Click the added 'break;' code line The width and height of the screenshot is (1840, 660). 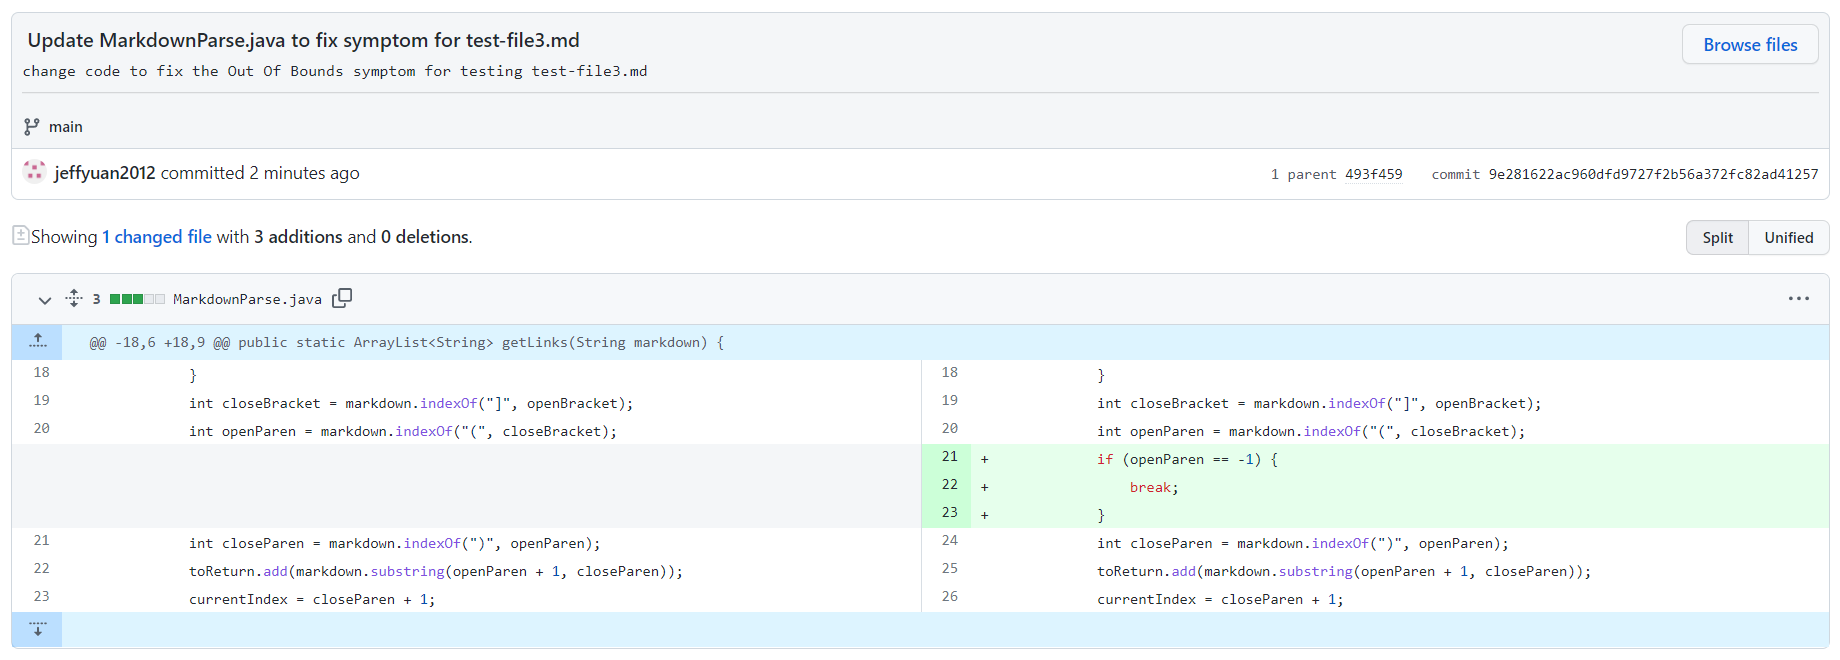[x=1154, y=488]
